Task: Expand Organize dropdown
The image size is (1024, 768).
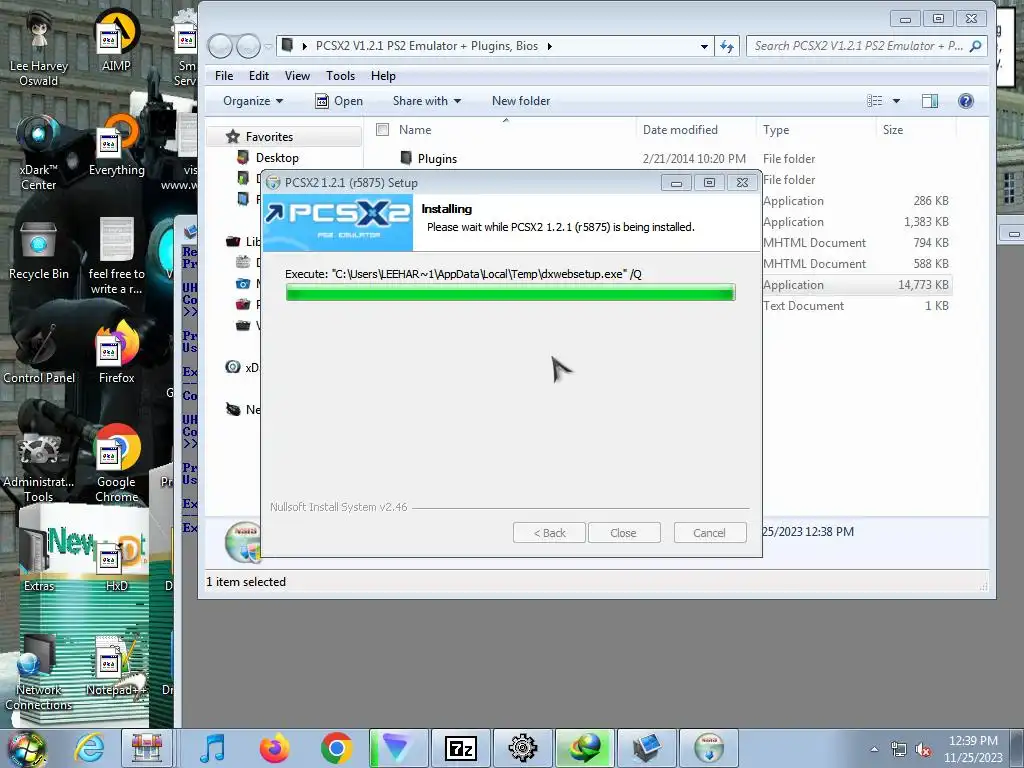Action: pyautogui.click(x=253, y=101)
